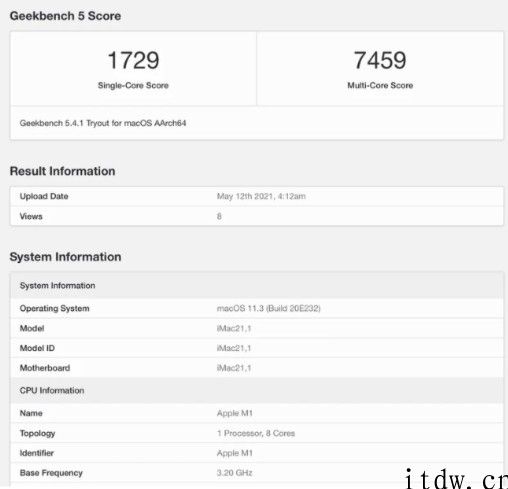Click the iMac21,1 value in Motherboard row
The height and width of the screenshot is (489, 508).
point(234,368)
